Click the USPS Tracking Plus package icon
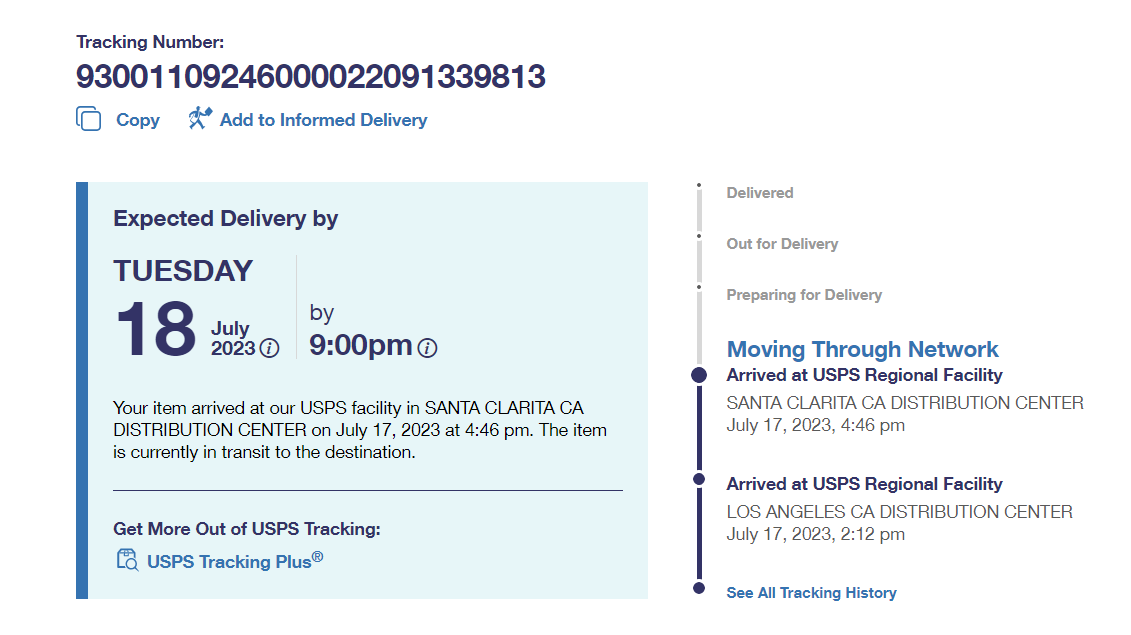The height and width of the screenshot is (635, 1131). (x=127, y=560)
